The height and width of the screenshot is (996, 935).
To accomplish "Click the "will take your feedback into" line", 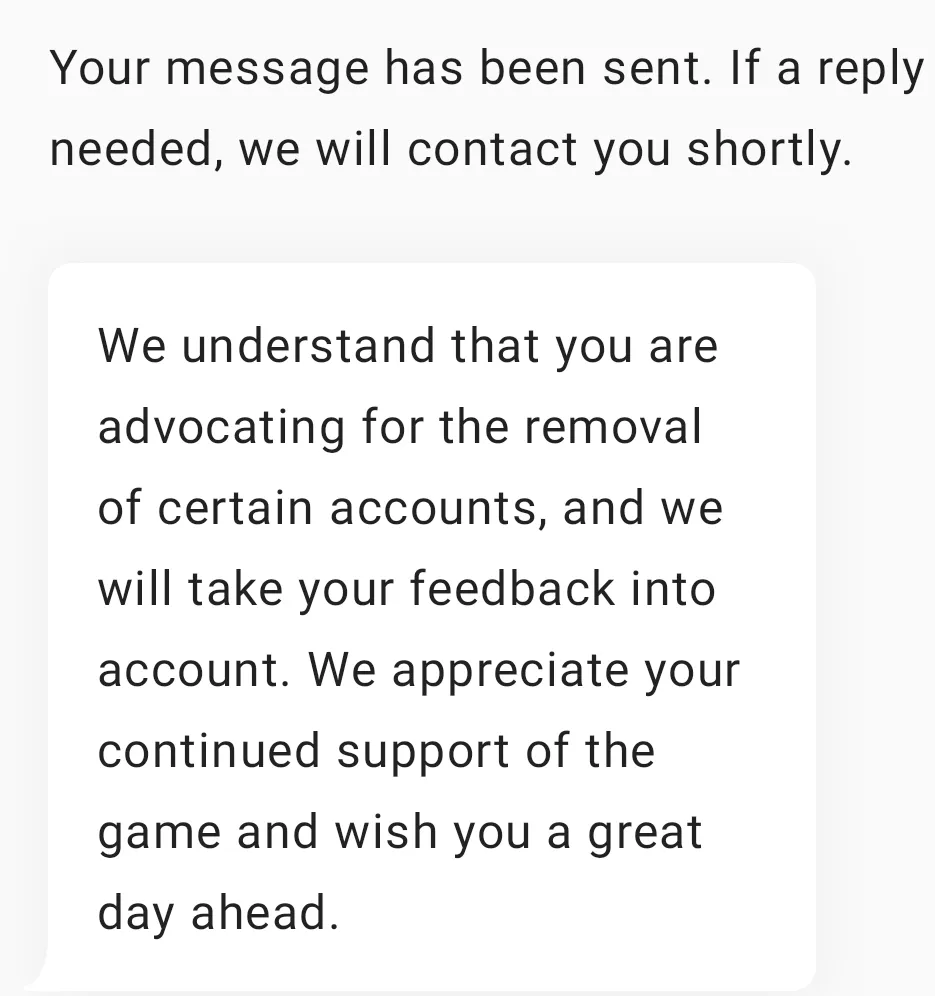I will tap(406, 589).
